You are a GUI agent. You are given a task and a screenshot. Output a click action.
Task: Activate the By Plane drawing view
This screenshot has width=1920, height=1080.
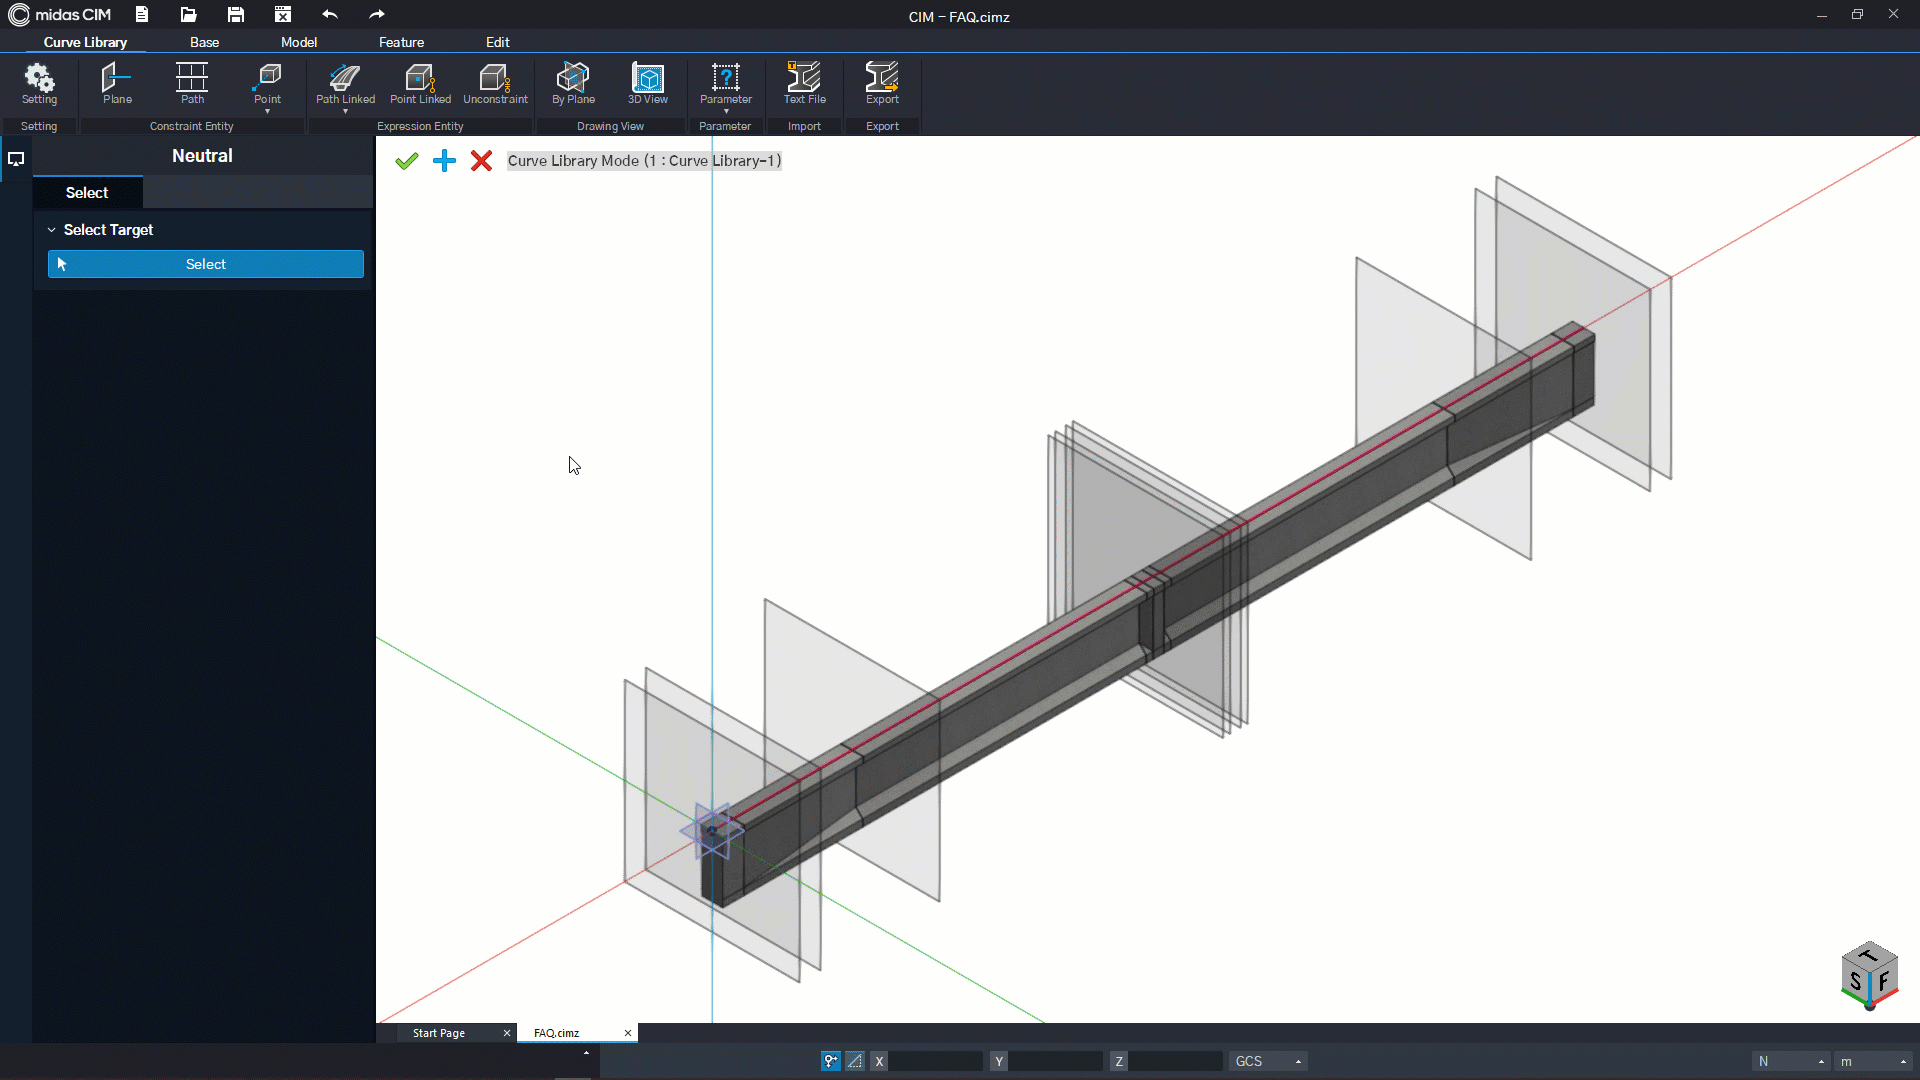click(x=573, y=84)
